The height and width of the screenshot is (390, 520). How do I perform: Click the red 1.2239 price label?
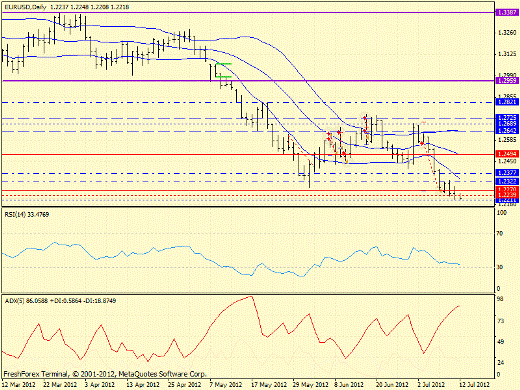point(507,195)
